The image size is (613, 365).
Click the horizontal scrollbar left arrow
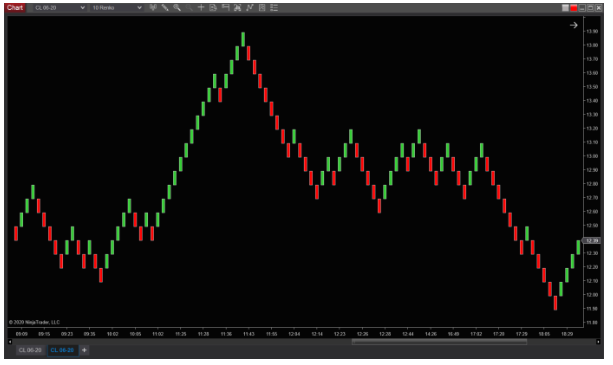[10, 342]
